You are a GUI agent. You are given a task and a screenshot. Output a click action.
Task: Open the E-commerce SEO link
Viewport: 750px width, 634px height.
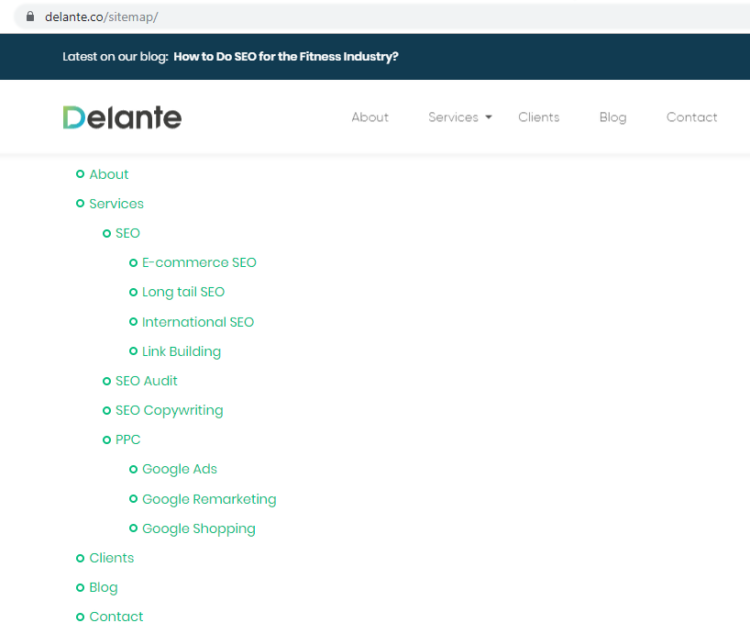[x=199, y=263]
